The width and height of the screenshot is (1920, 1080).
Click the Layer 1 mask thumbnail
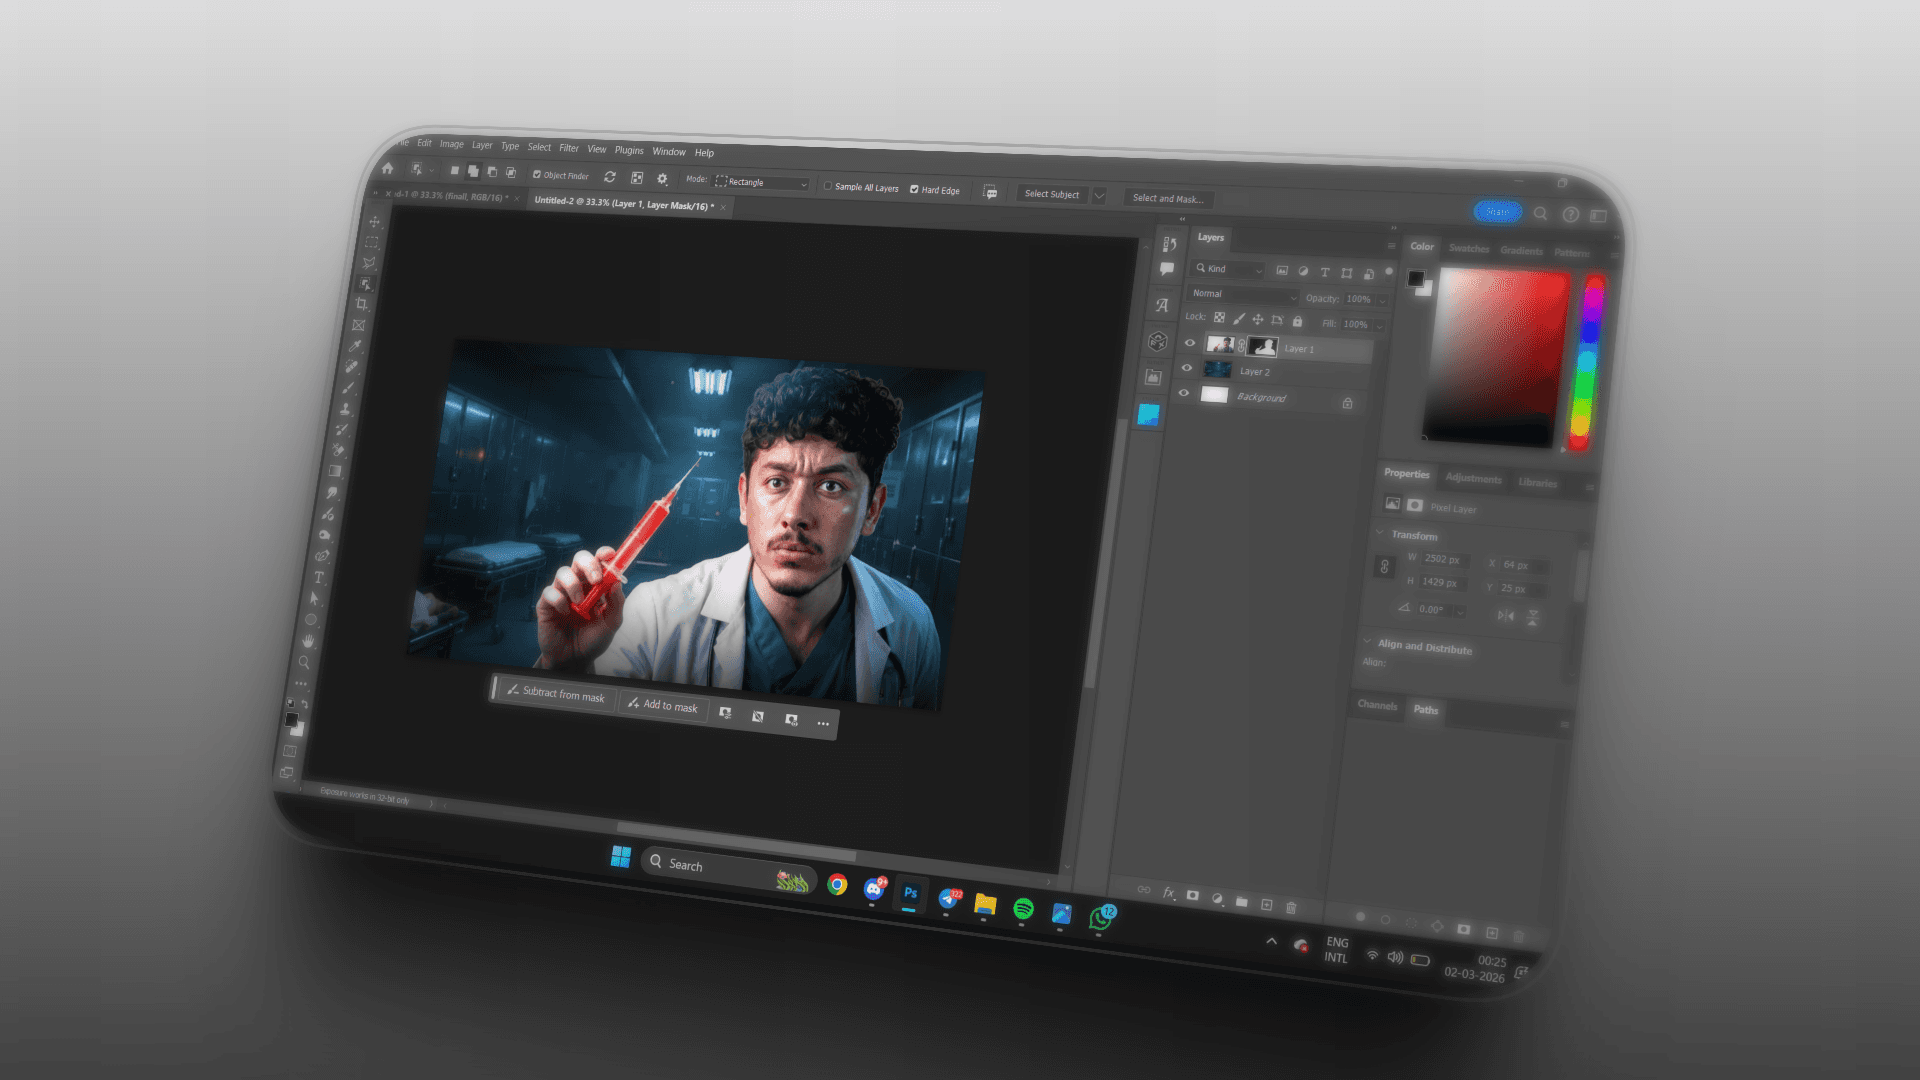pos(1264,347)
